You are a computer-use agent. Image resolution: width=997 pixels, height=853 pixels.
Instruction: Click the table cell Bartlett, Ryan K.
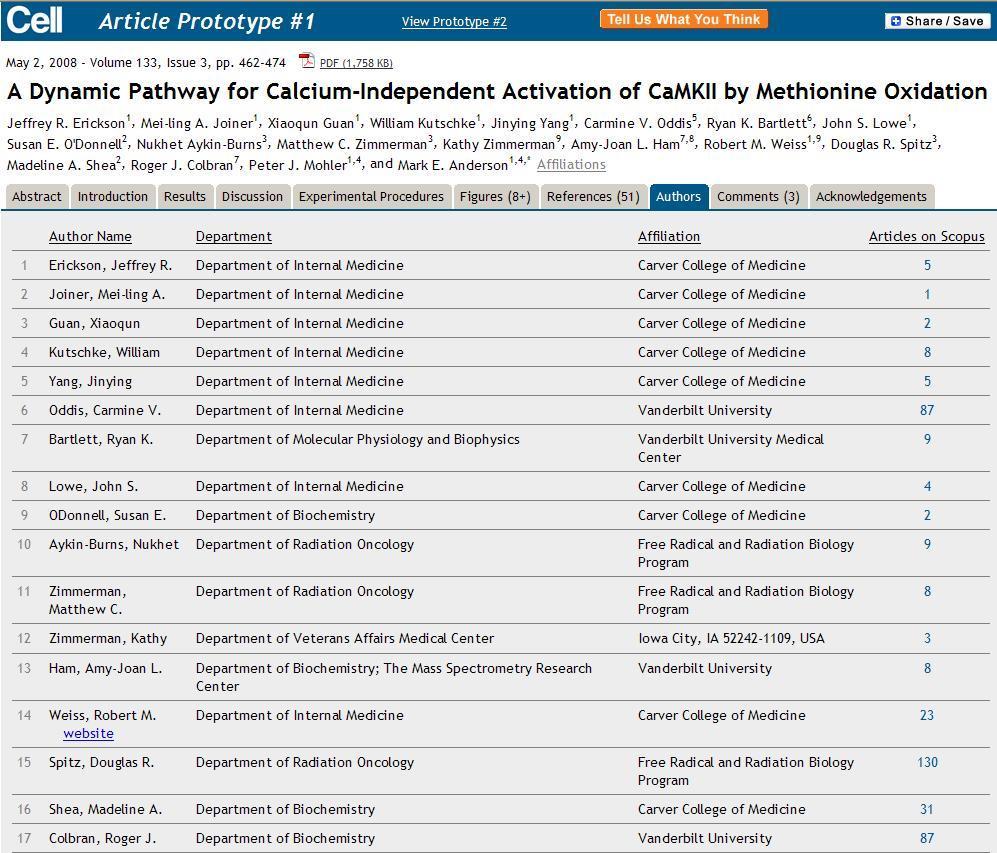(101, 439)
